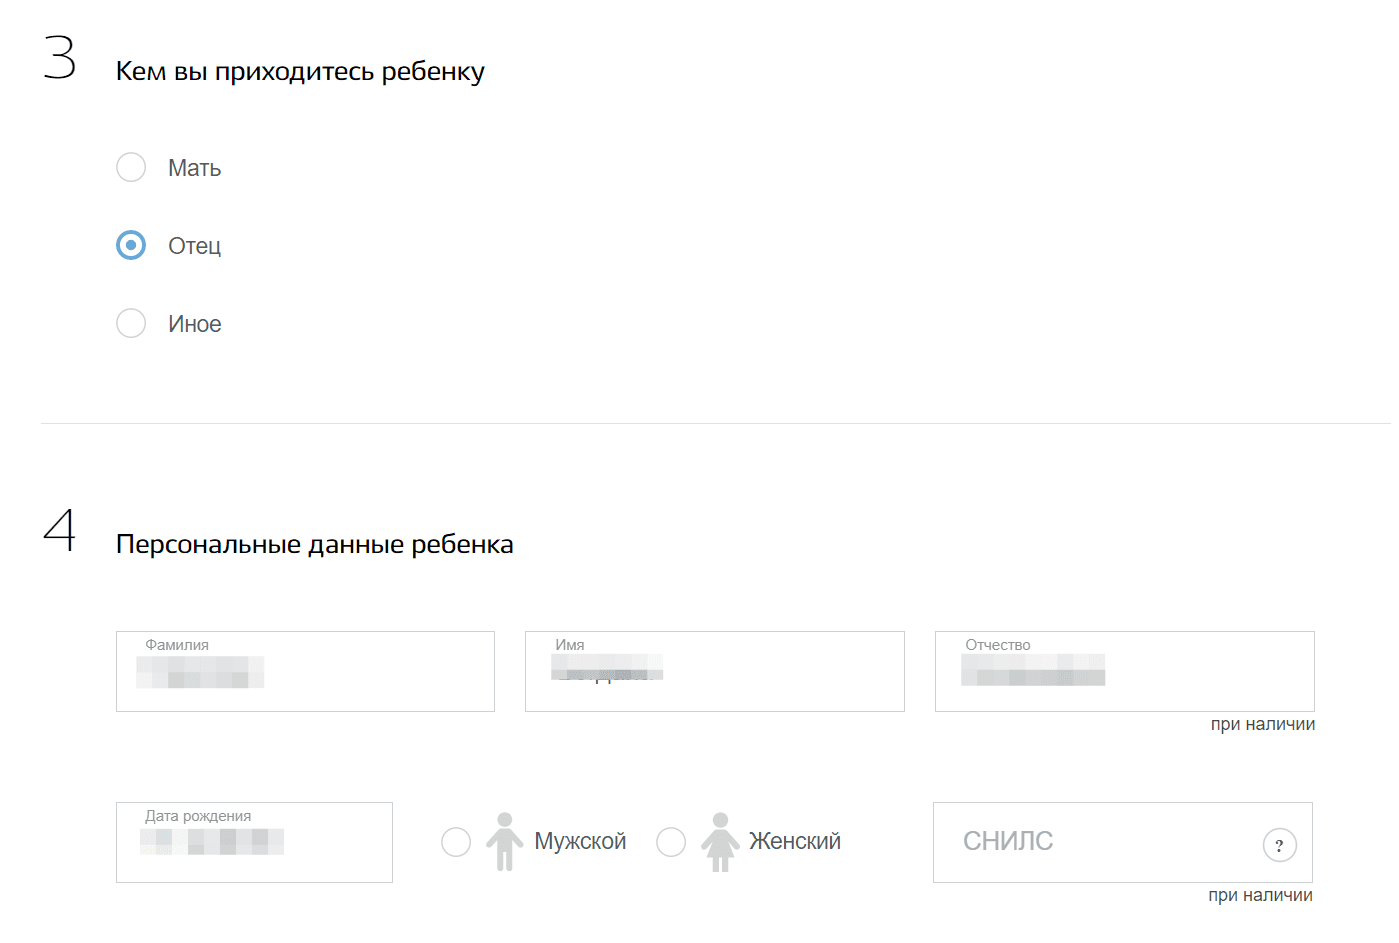Screen dimensions: 1399x943
Task: Click the Иное option label
Action: tap(195, 324)
